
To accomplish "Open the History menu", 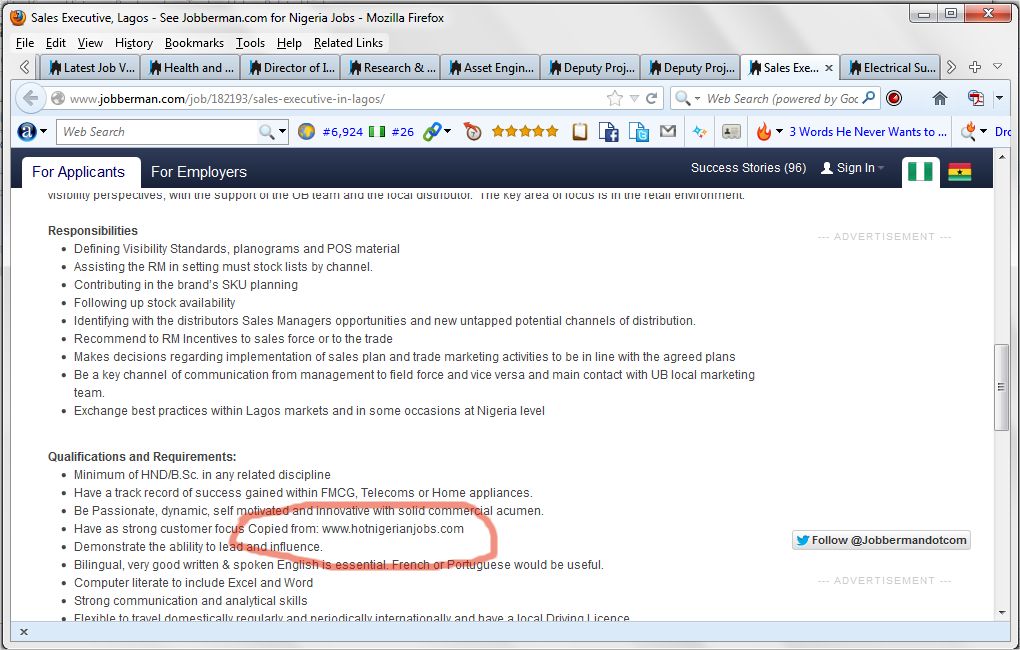I will tap(133, 43).
